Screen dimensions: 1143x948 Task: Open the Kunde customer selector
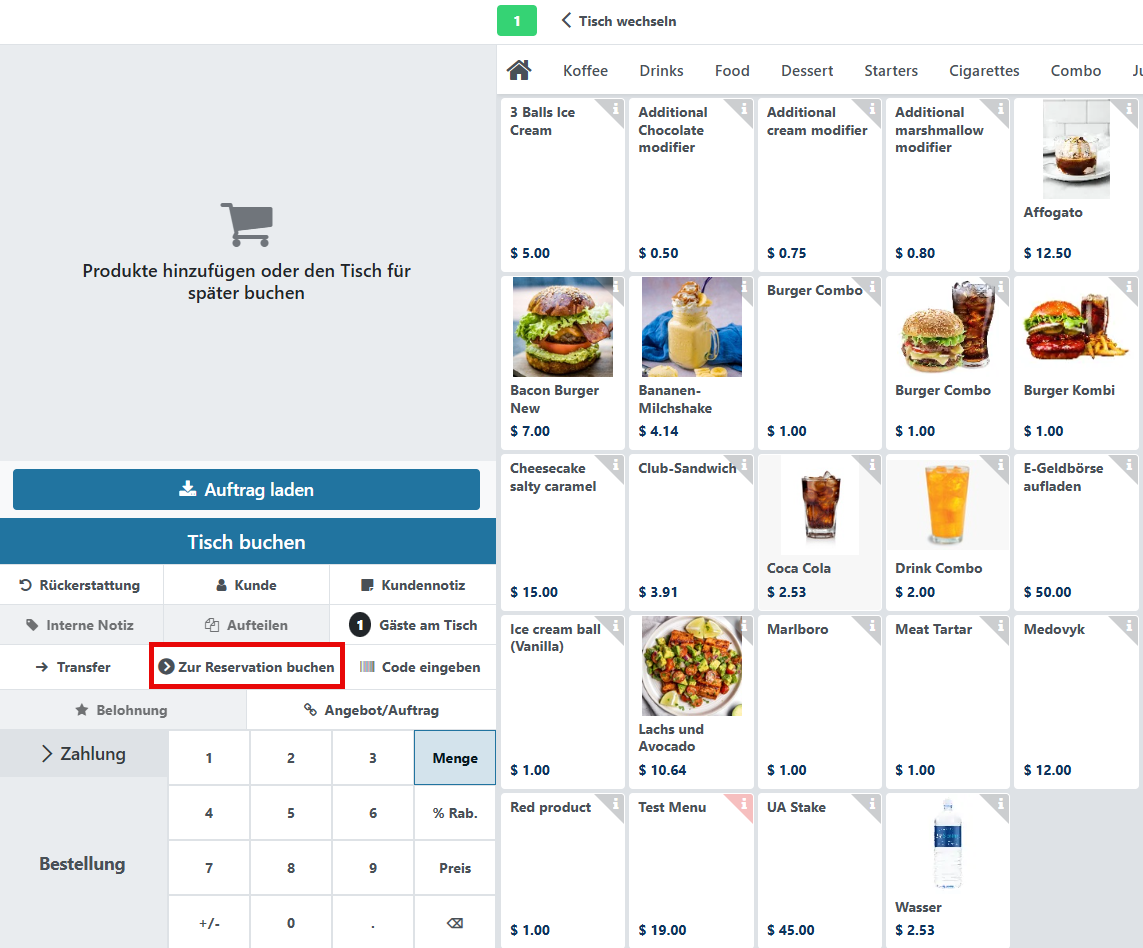tap(246, 585)
